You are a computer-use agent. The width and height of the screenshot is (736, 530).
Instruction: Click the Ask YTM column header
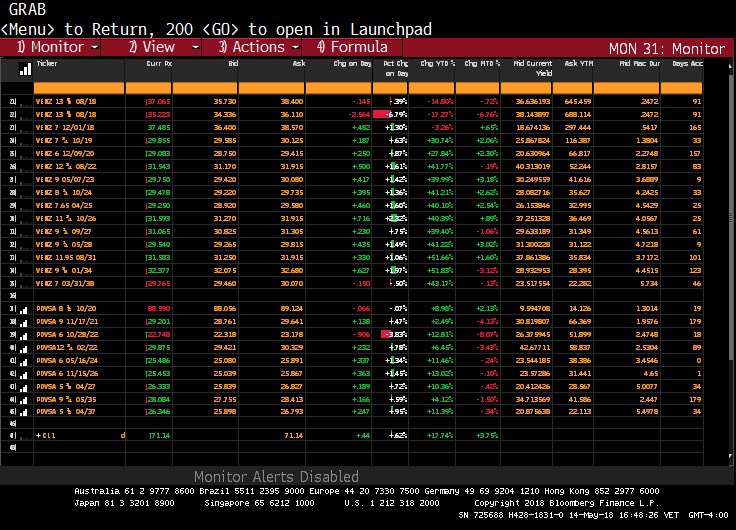coord(578,62)
